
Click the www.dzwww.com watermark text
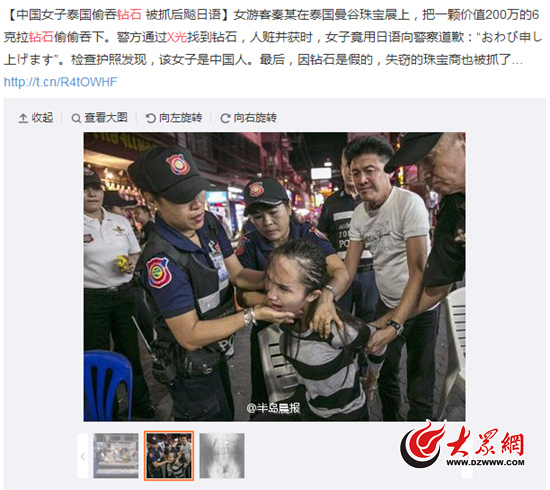[485, 462]
